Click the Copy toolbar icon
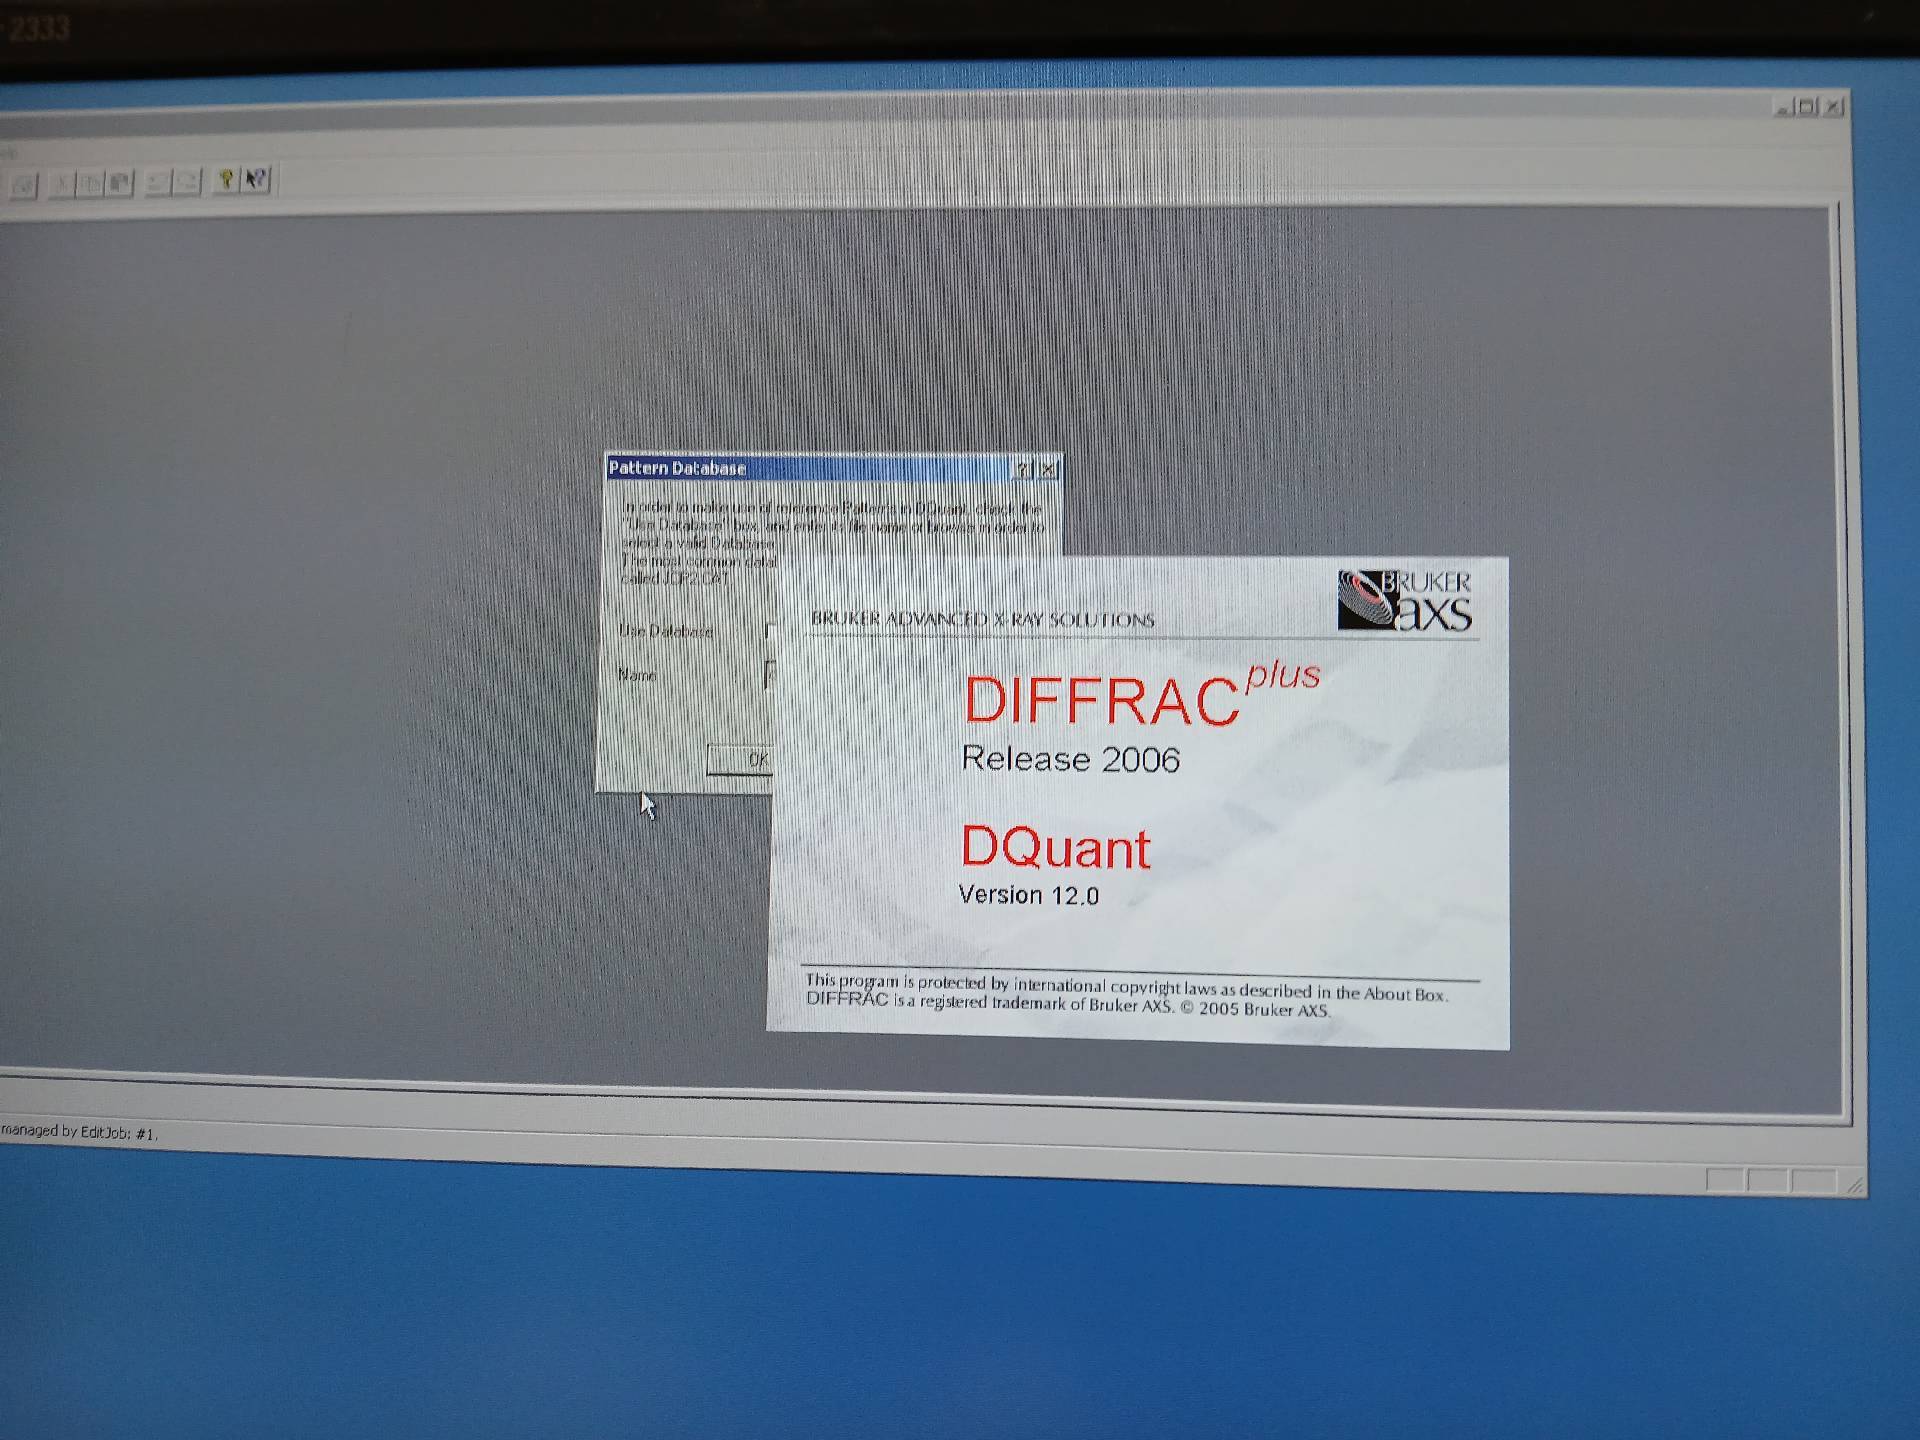The width and height of the screenshot is (1920, 1440). [x=91, y=184]
